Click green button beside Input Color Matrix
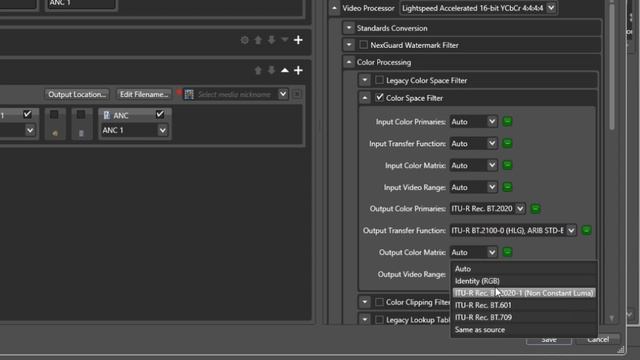This screenshot has width=640, height=360. (507, 165)
